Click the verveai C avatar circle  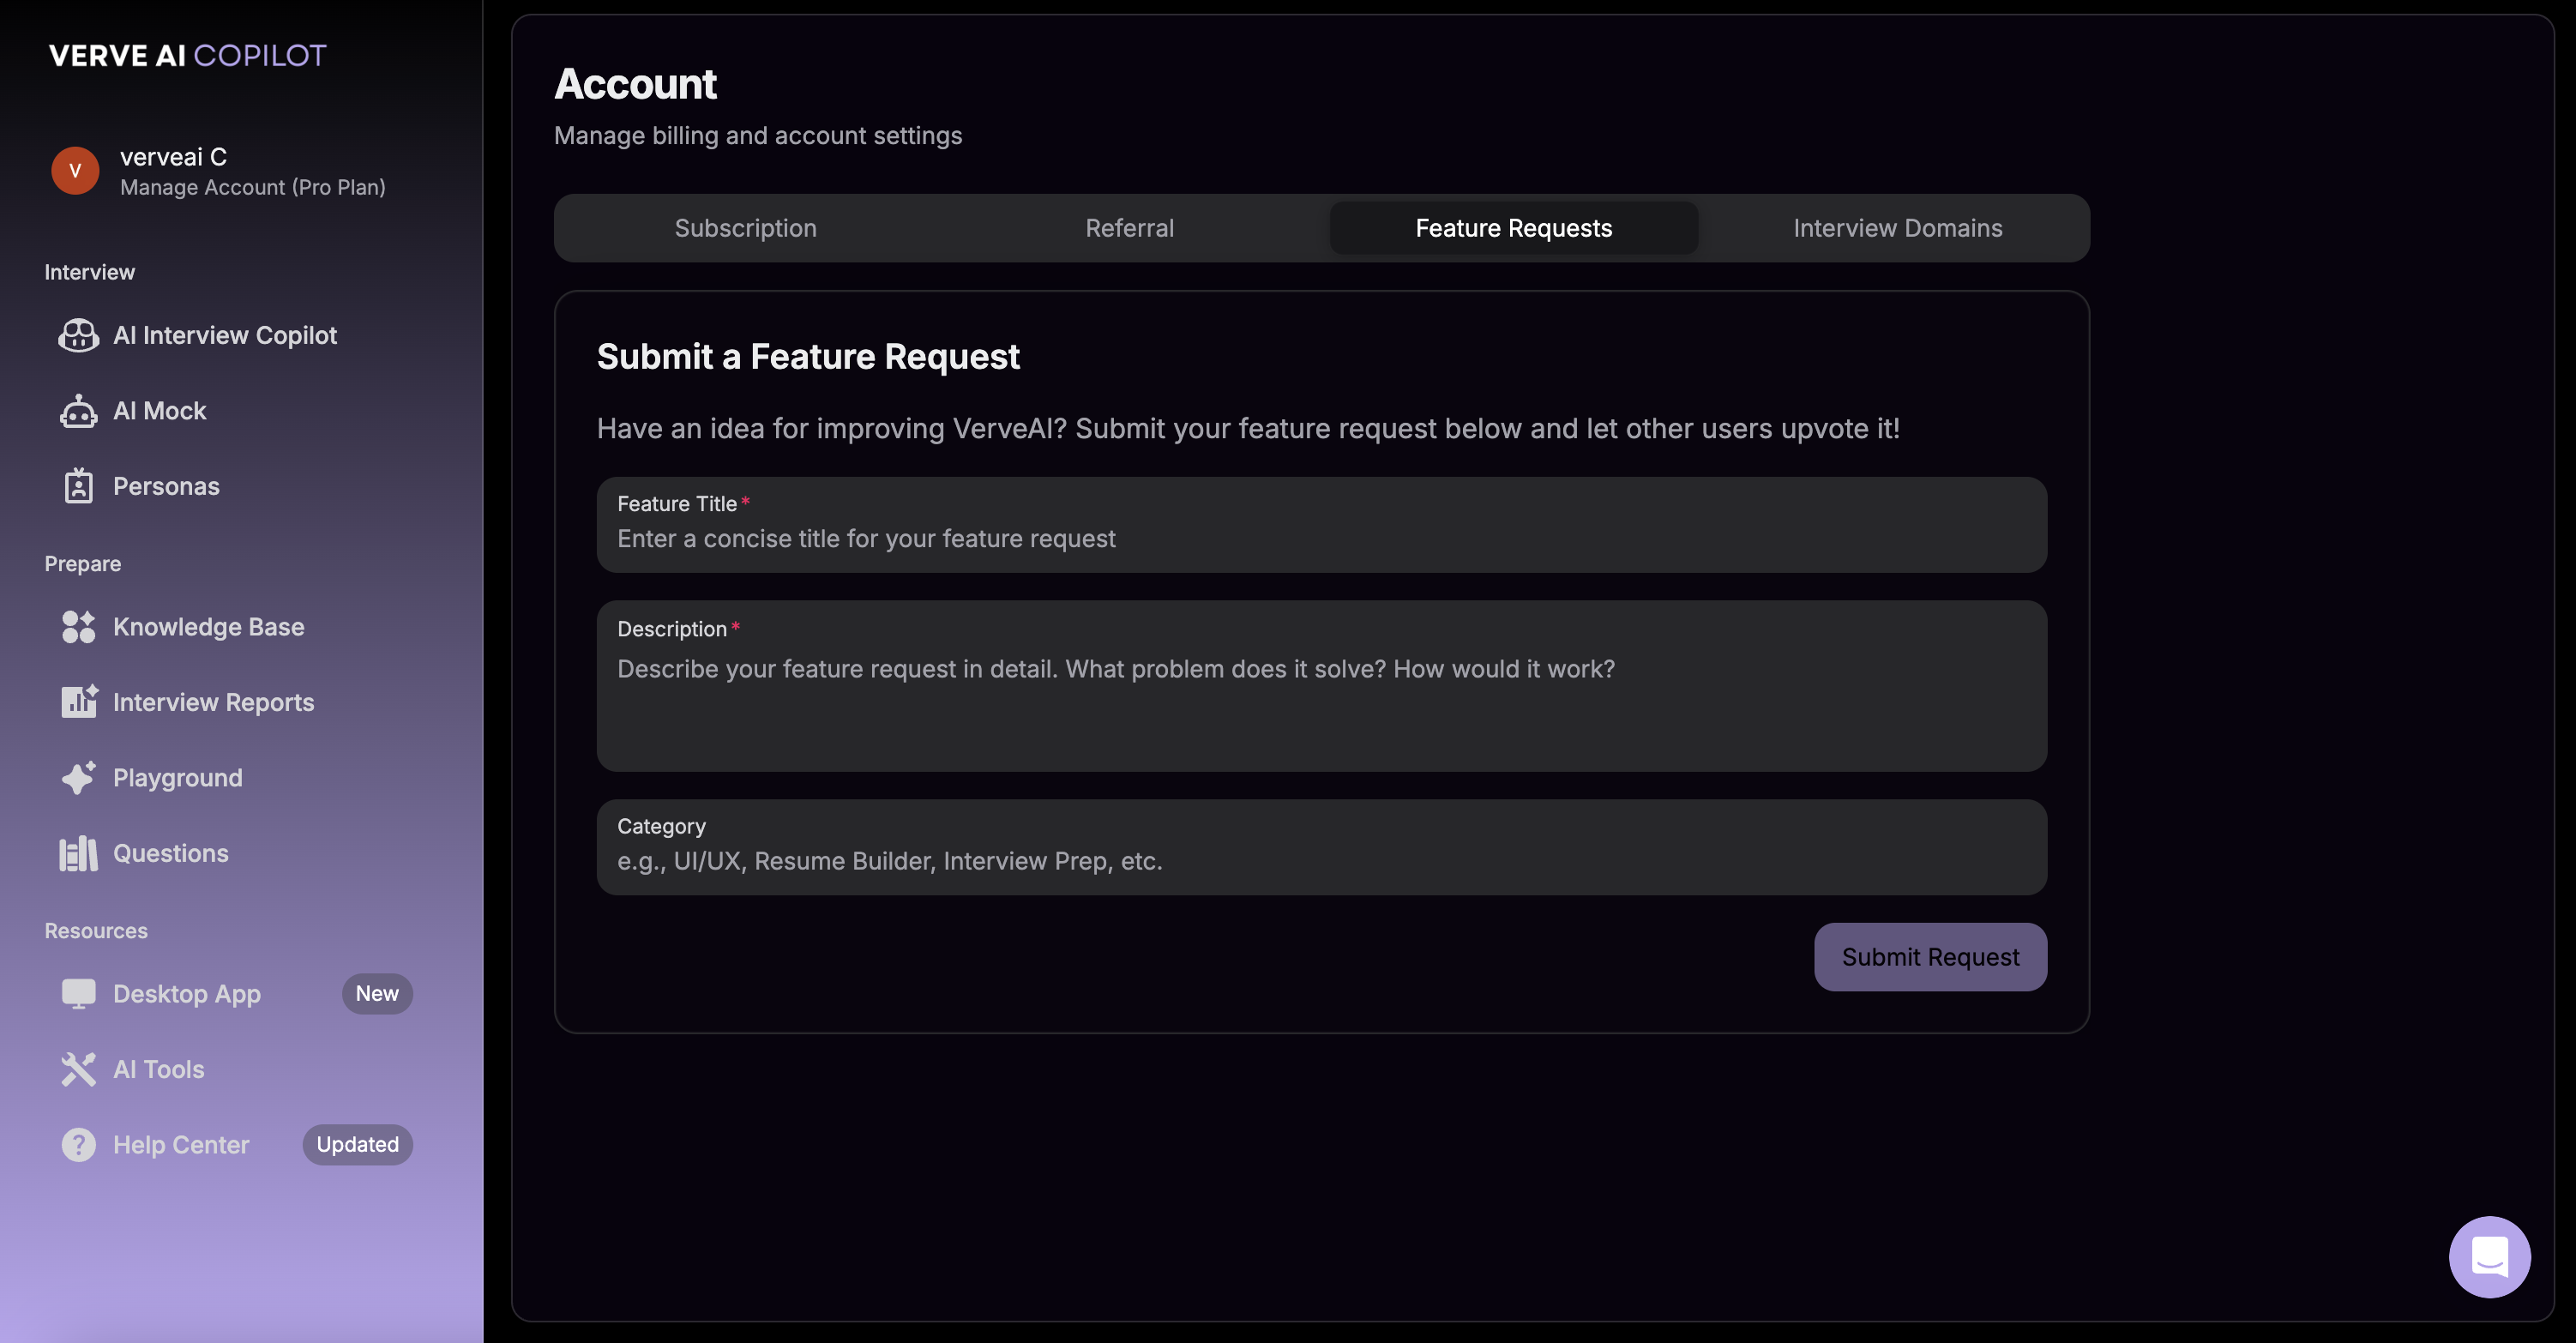coord(75,170)
